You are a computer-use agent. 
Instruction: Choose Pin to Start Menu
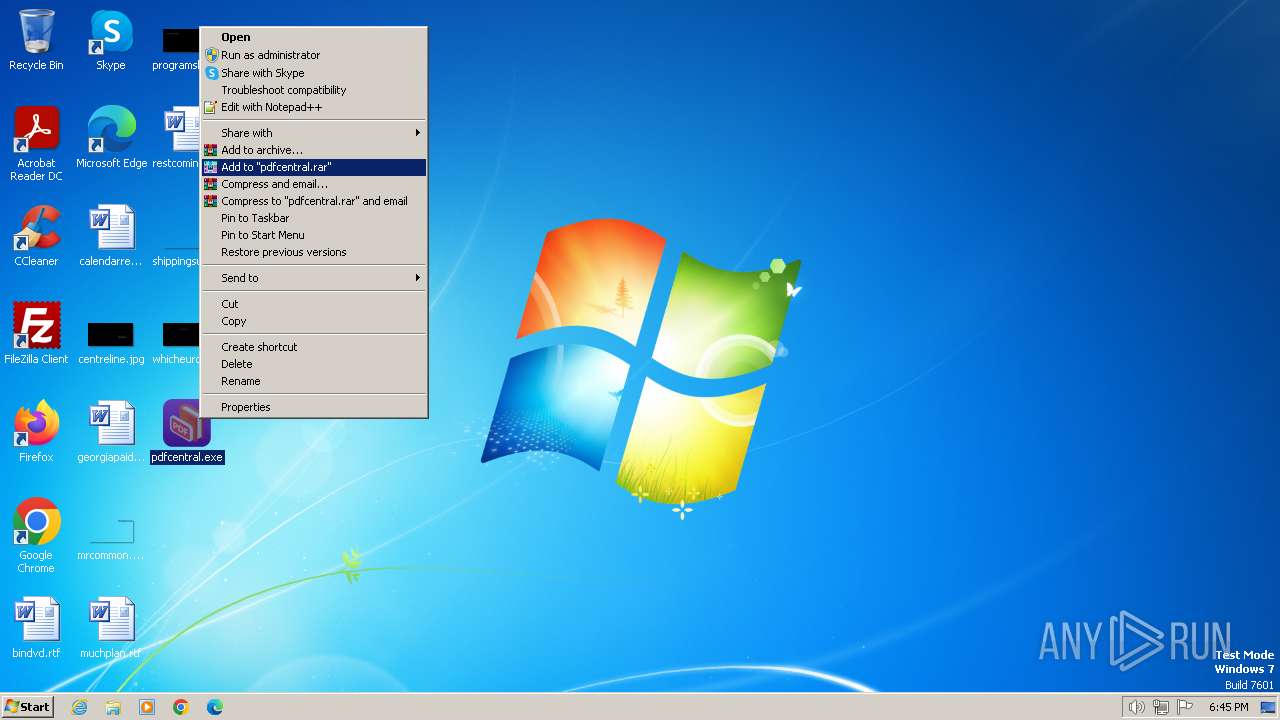pos(314,235)
